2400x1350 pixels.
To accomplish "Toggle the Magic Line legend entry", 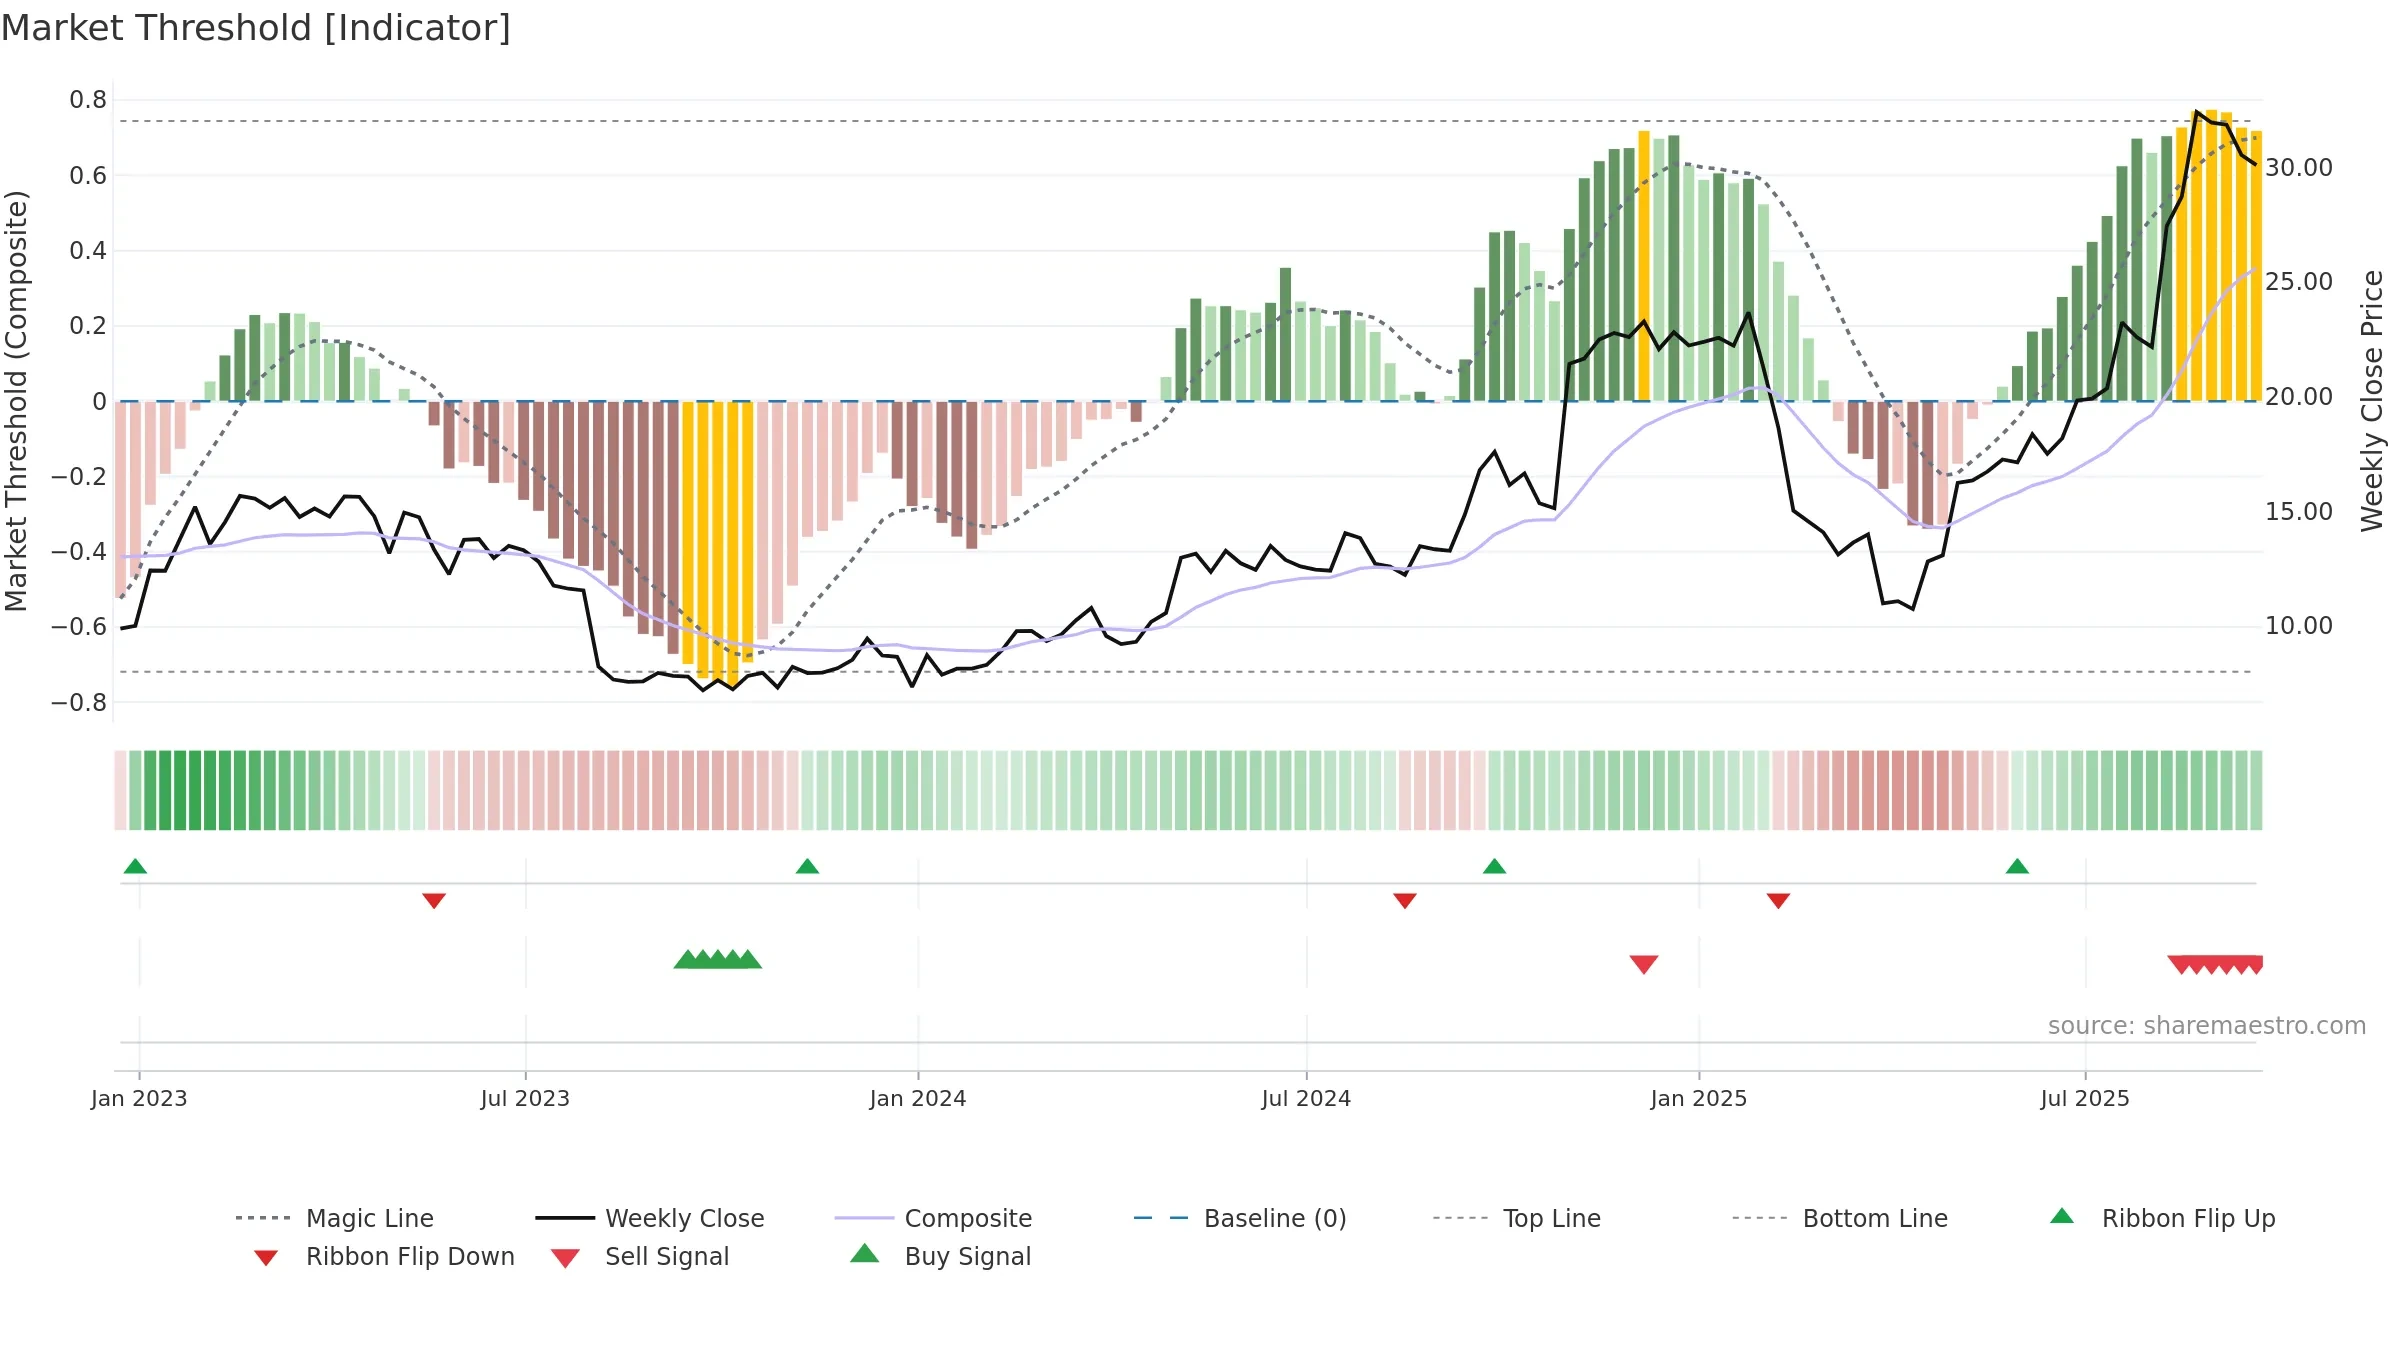I will point(335,1218).
